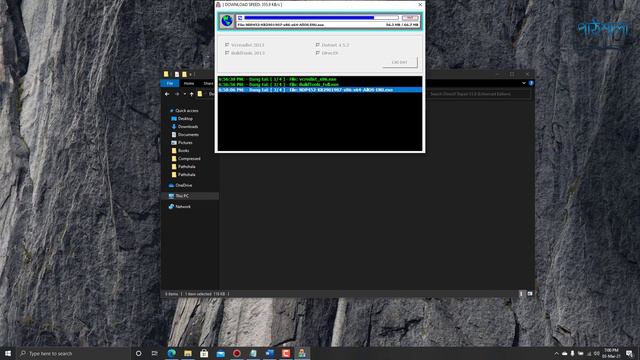The height and width of the screenshot is (360, 640).
Task: Select the vcredist_x86.exe log row
Action: 320,79
